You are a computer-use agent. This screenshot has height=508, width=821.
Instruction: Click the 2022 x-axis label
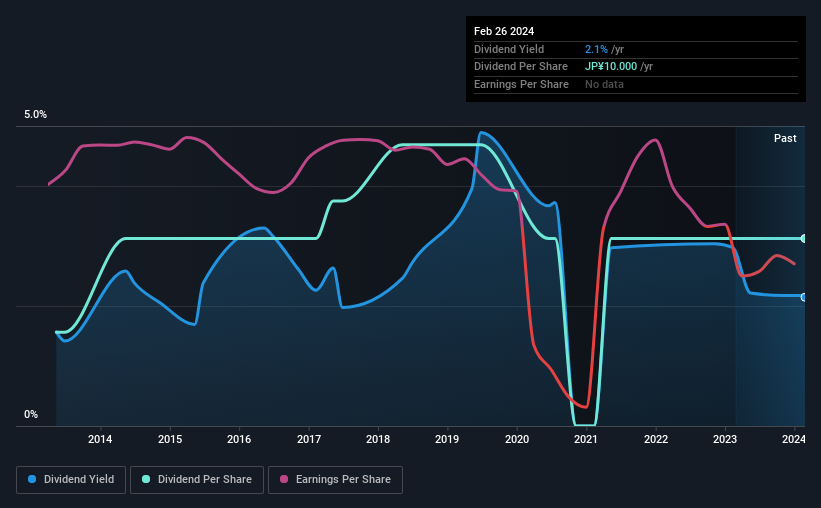pyautogui.click(x=656, y=439)
